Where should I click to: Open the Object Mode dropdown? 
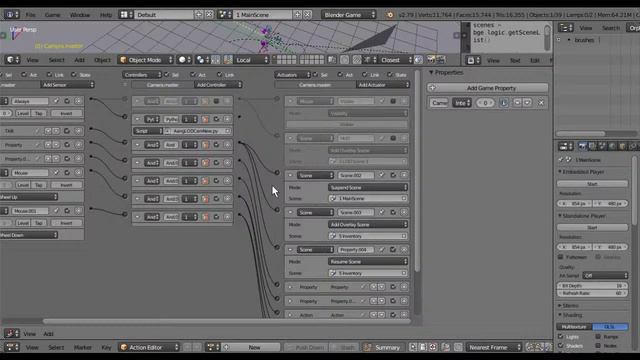coord(146,60)
